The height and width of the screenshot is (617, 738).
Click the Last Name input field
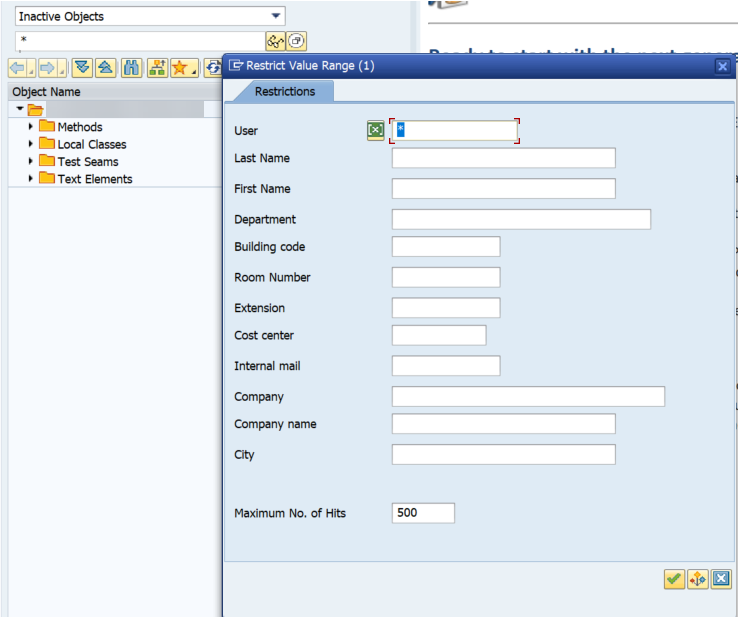504,158
